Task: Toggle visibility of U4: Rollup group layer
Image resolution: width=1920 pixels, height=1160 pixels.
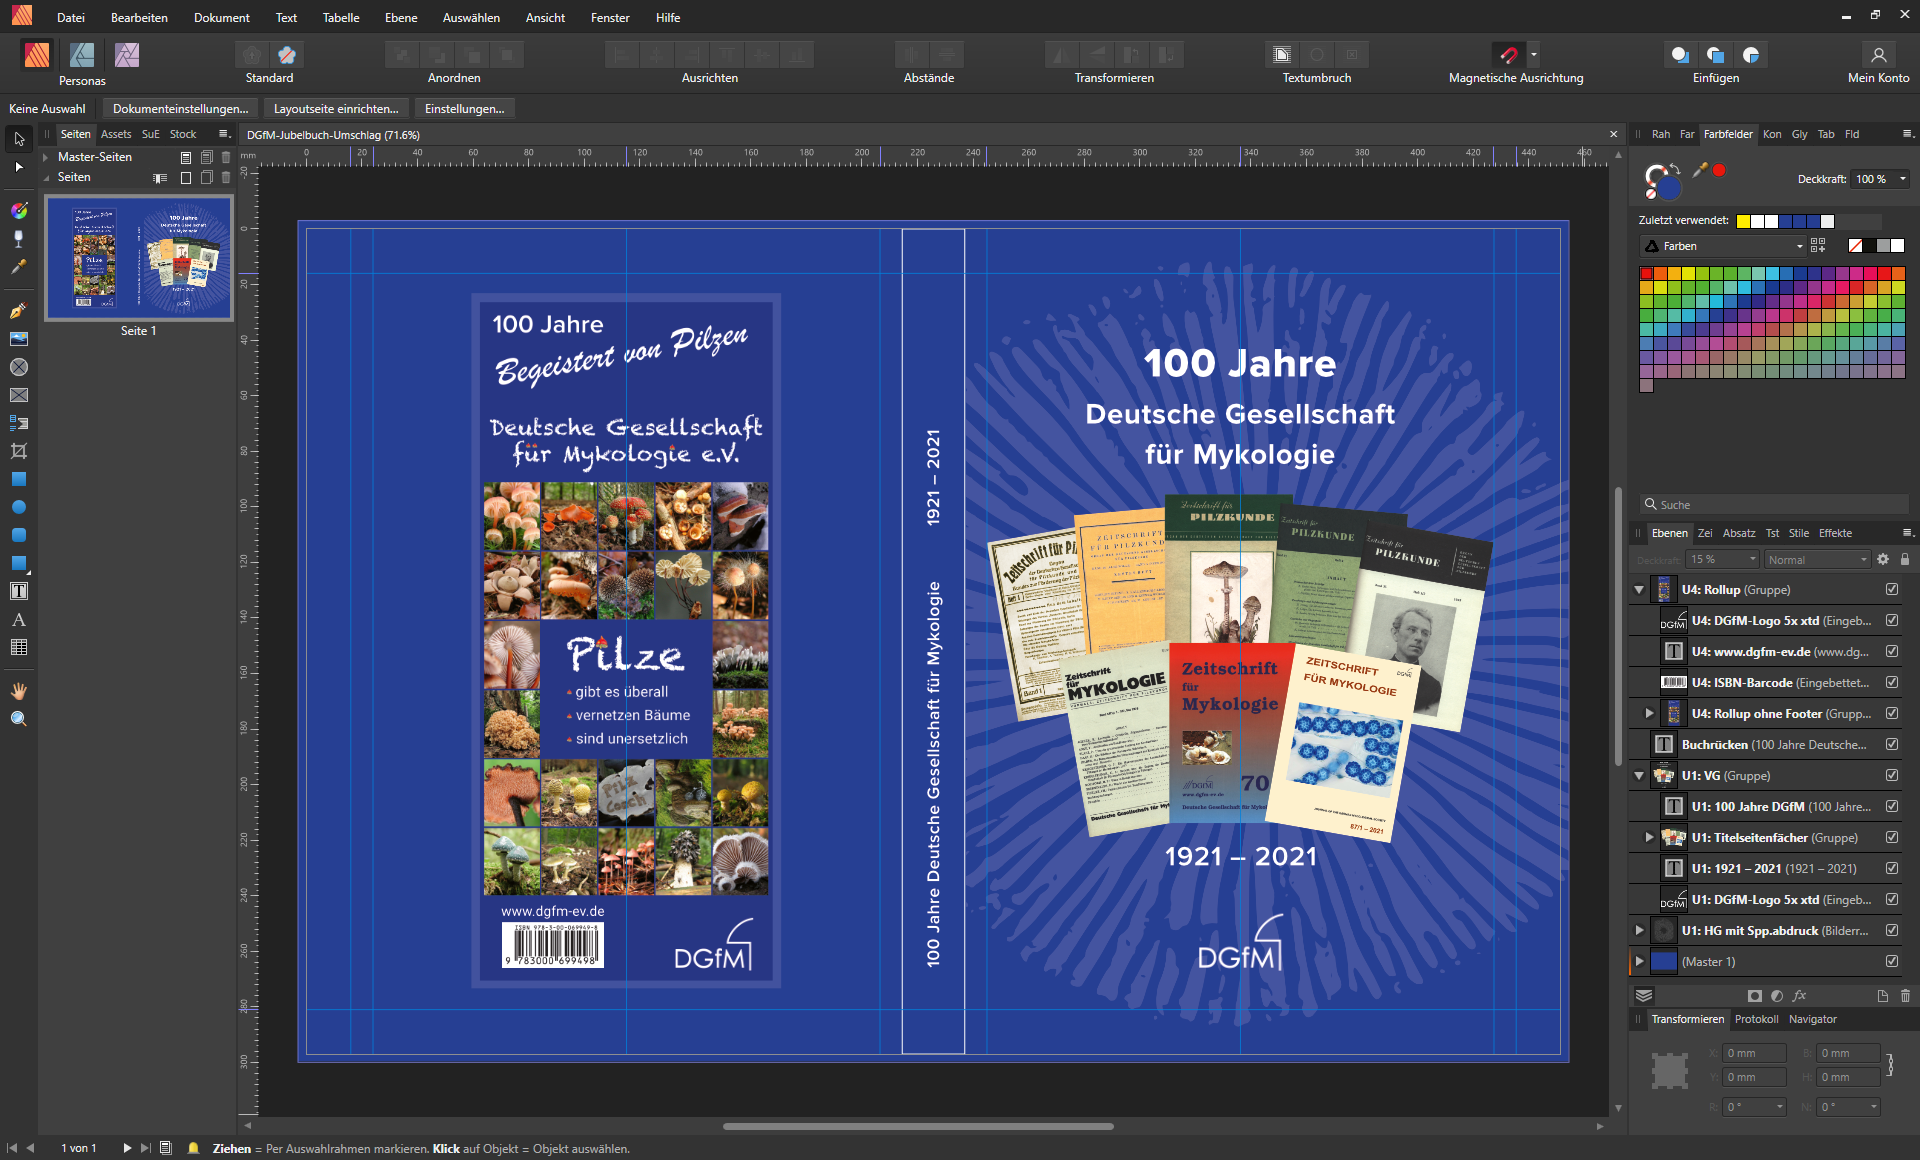Action: (x=1892, y=590)
